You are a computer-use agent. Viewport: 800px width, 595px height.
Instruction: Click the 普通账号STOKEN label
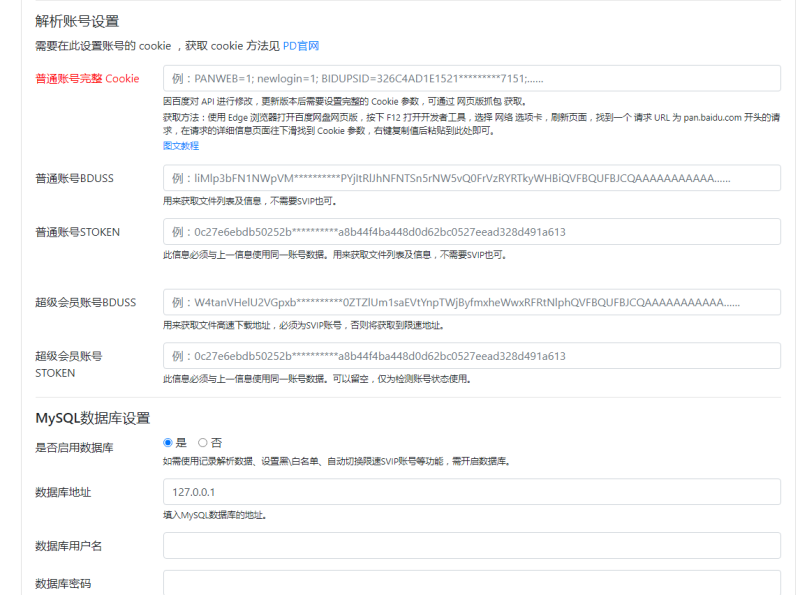pyautogui.click(x=78, y=232)
